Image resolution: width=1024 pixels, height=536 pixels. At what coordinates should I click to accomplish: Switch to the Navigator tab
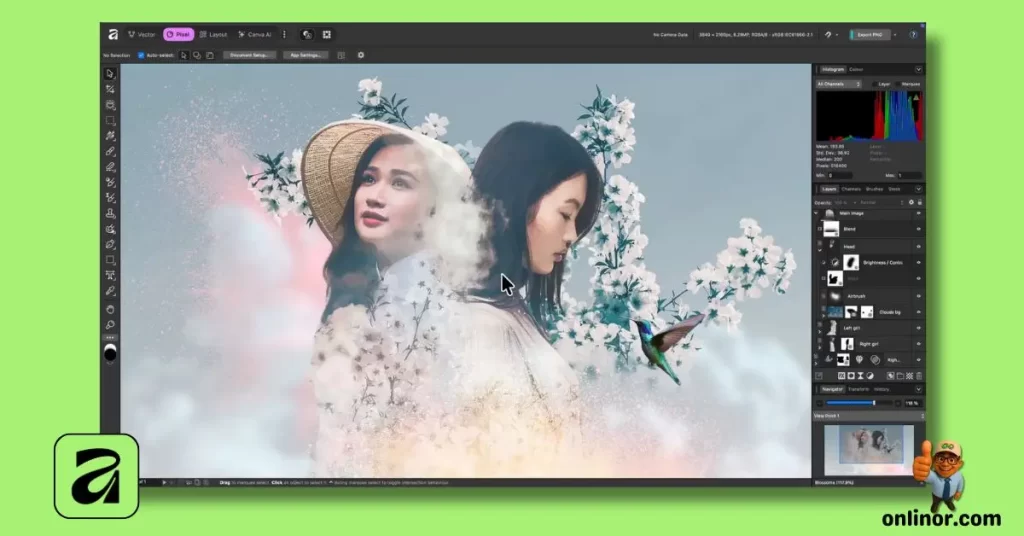(x=832, y=389)
